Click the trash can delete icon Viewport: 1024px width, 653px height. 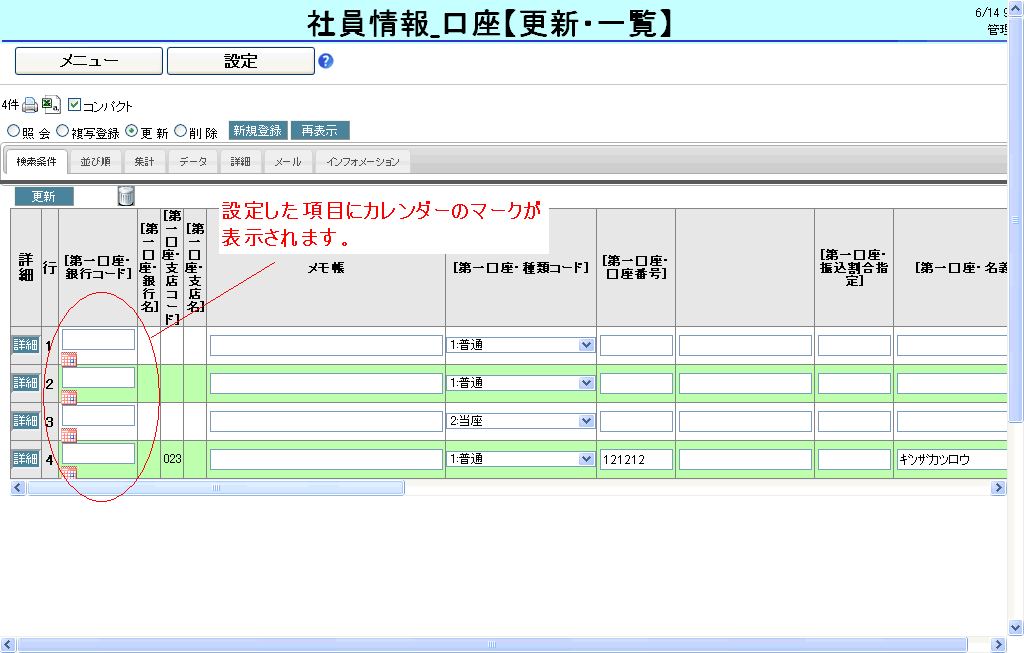(126, 196)
